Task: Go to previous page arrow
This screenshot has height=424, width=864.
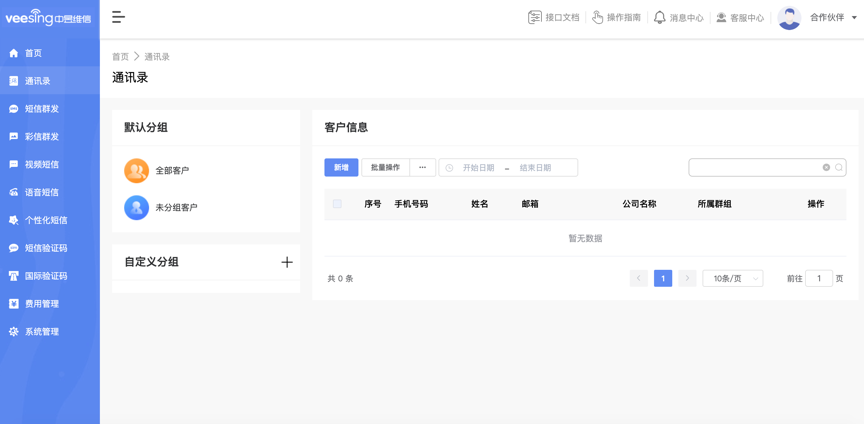Action: (639, 278)
